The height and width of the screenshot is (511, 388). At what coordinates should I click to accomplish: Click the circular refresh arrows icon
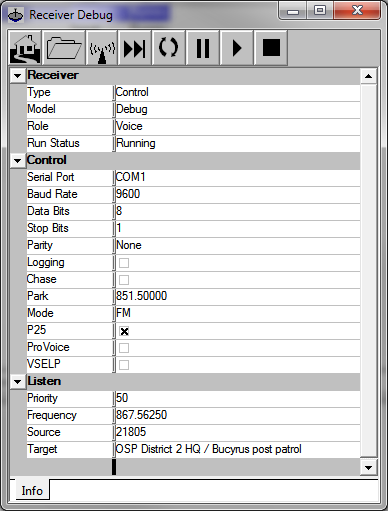169,48
